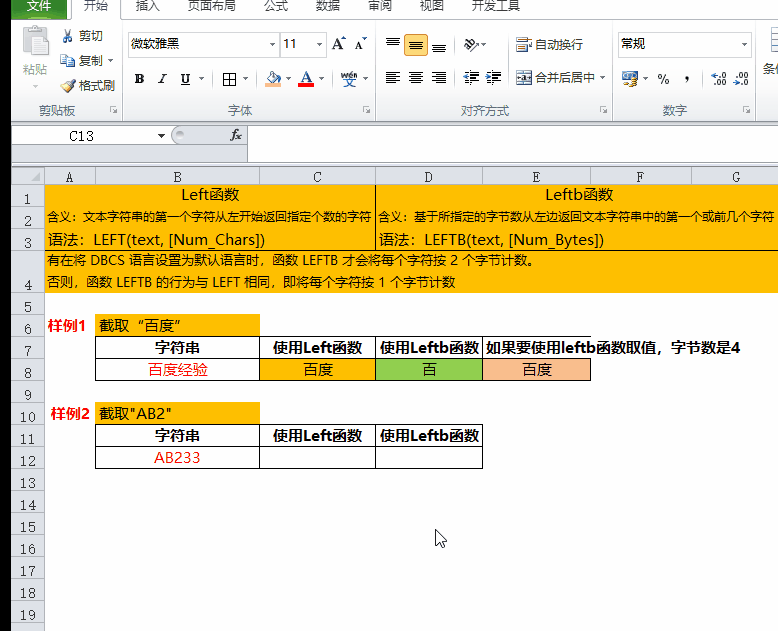
Task: Click the fill color paint bucket
Action: click(x=273, y=79)
